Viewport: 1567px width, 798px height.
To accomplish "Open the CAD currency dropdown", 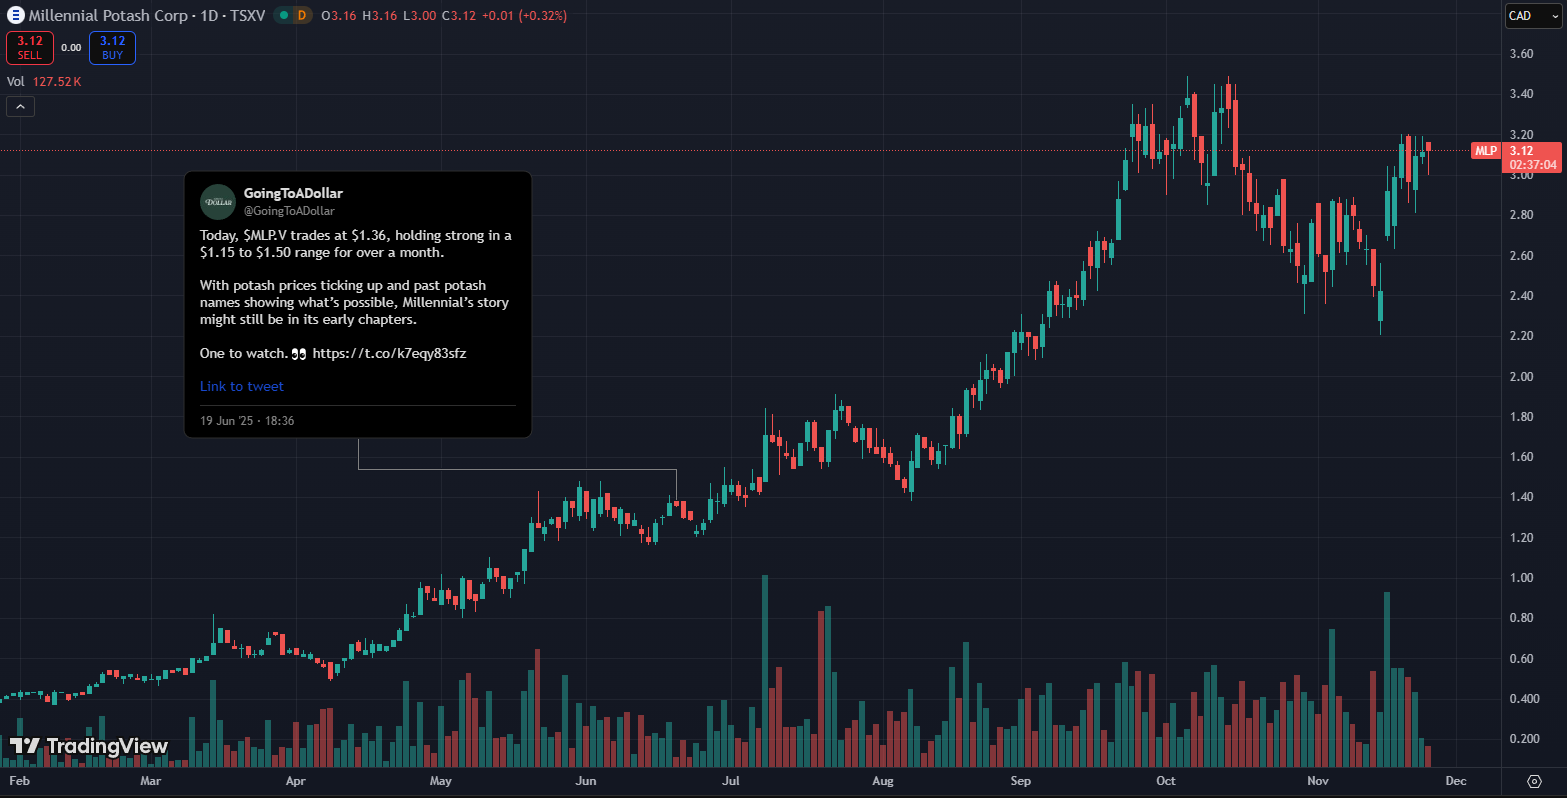I will (x=1534, y=16).
